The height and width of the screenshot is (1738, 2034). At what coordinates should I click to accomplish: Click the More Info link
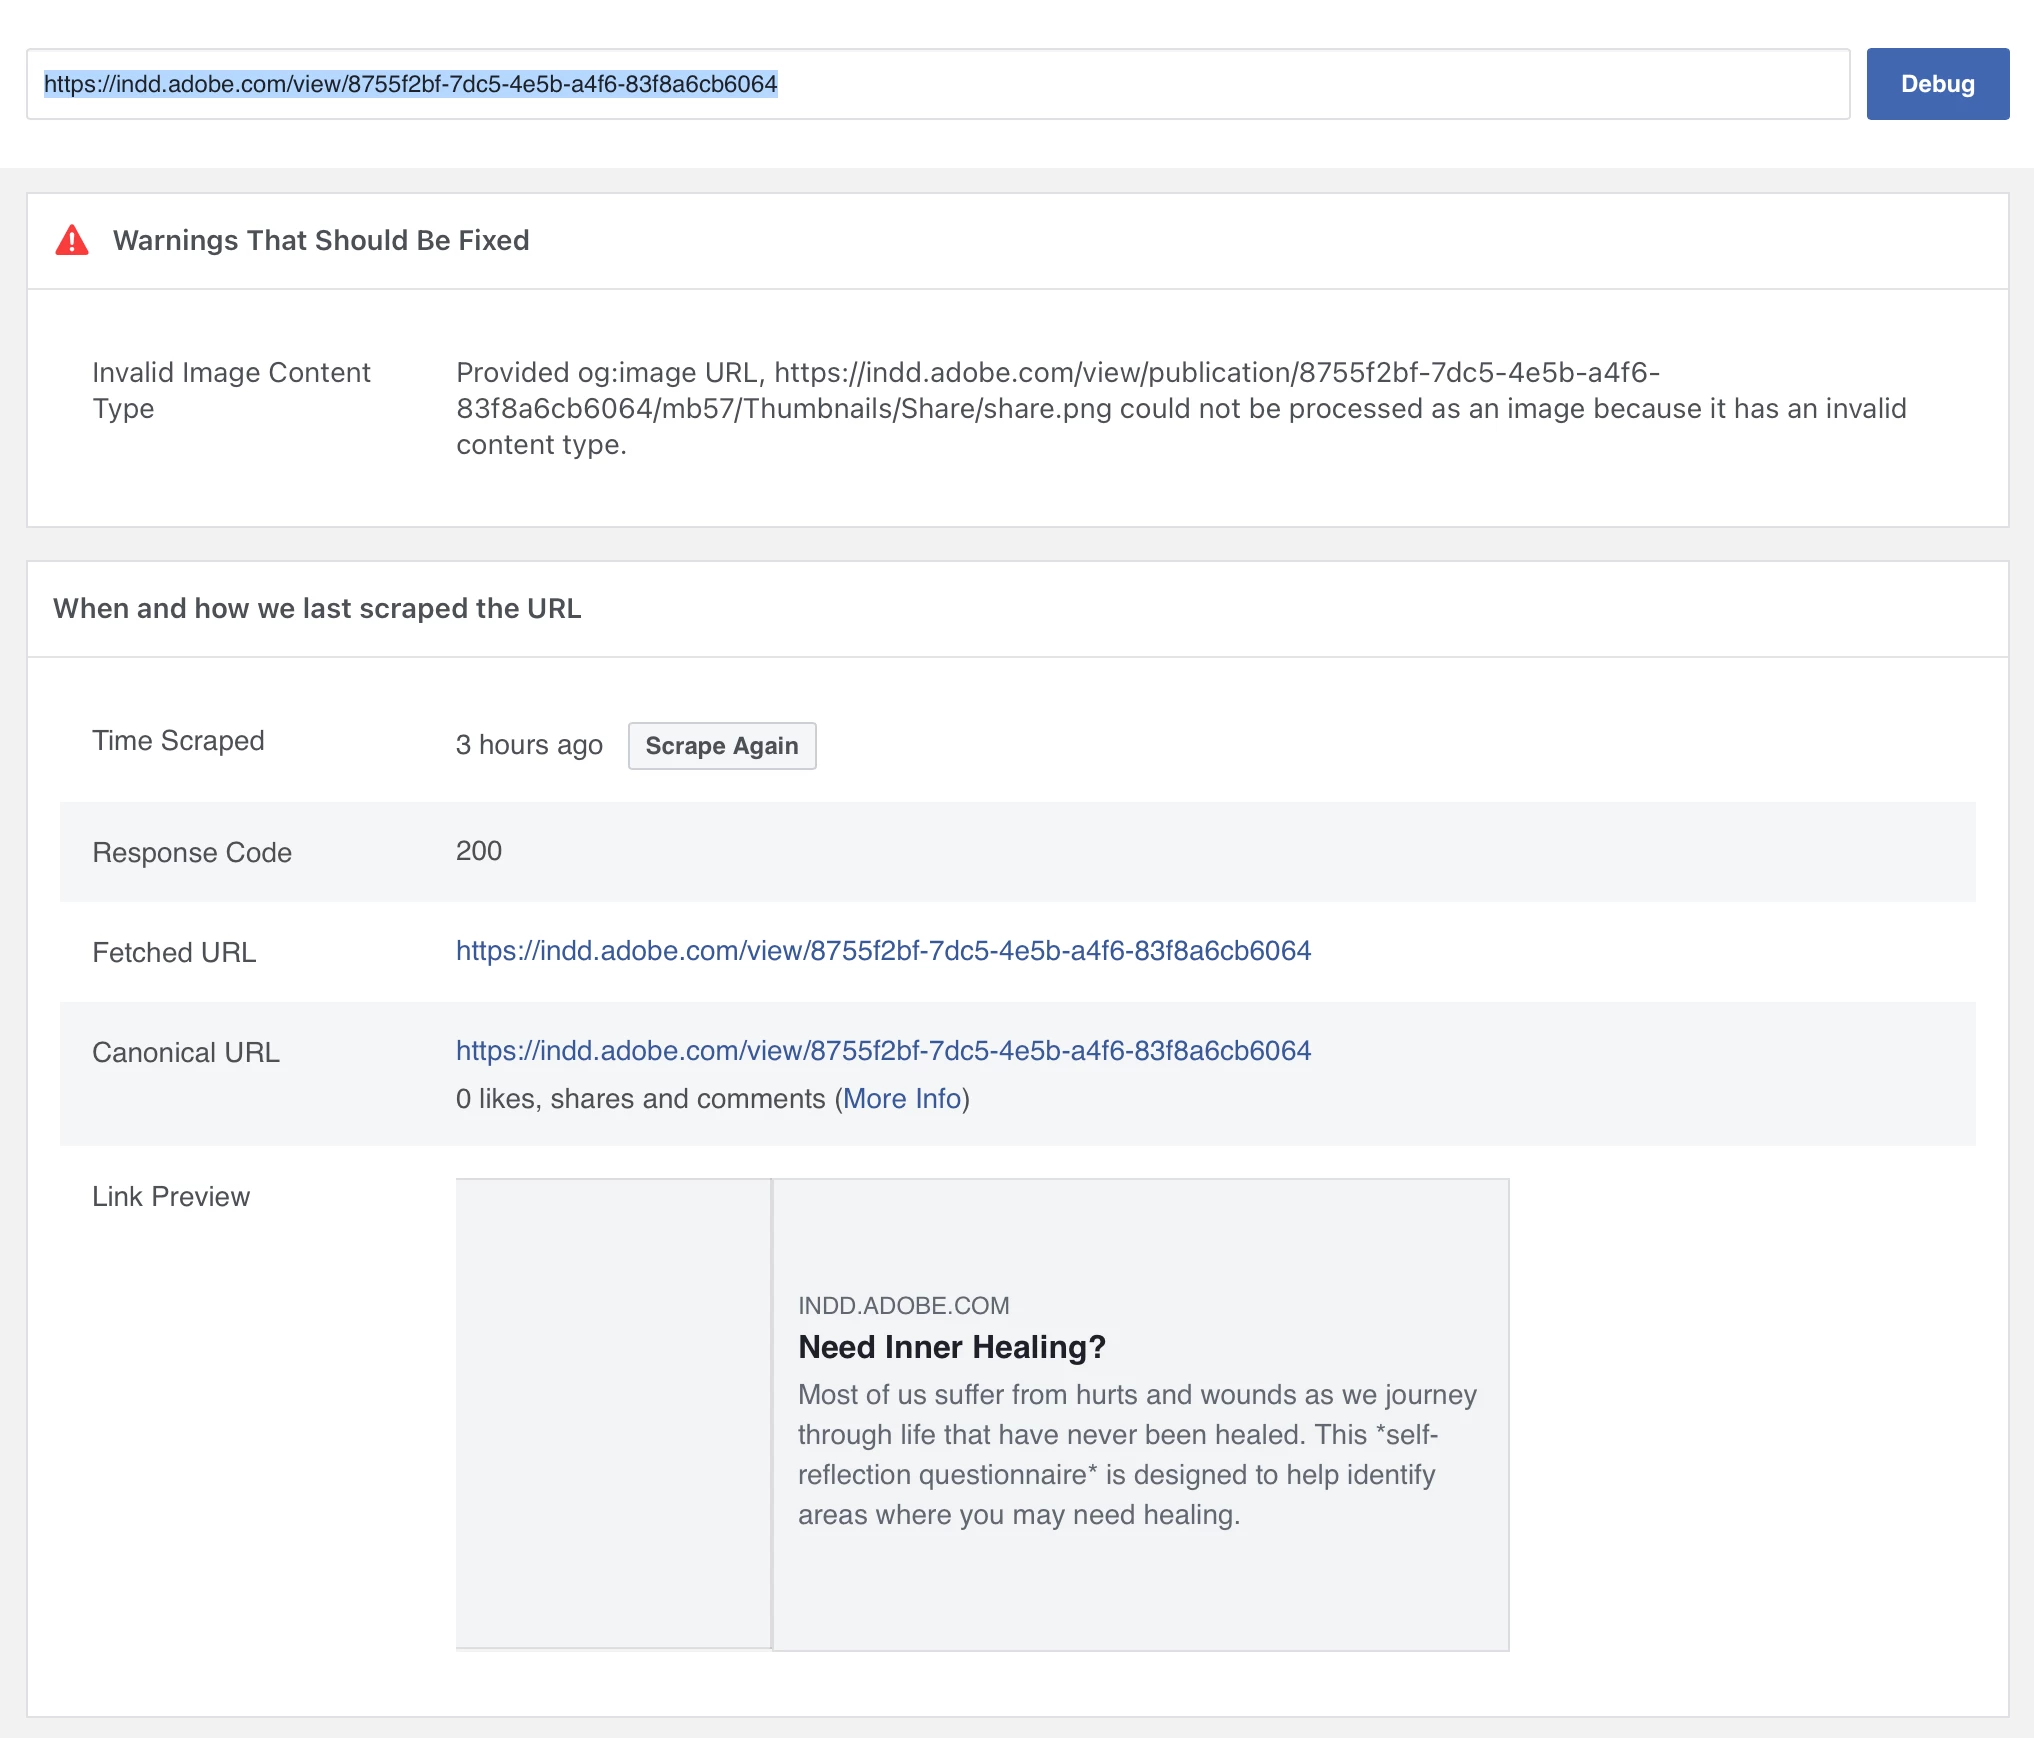click(x=901, y=1099)
